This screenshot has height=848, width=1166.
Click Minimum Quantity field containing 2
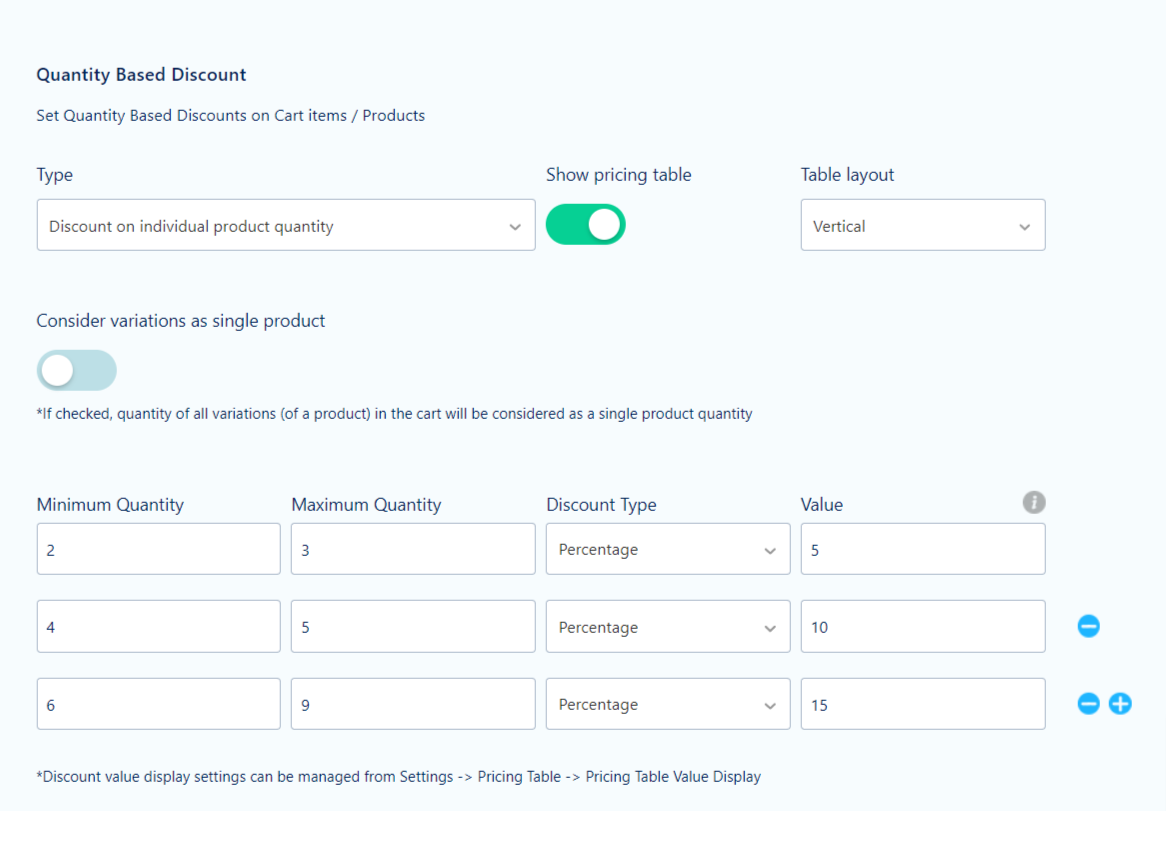[158, 550]
